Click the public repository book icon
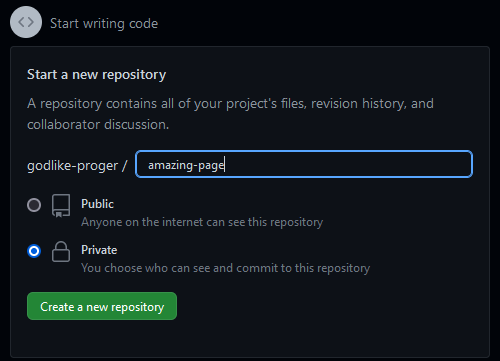Image resolution: width=500 pixels, height=361 pixels. tap(61, 206)
